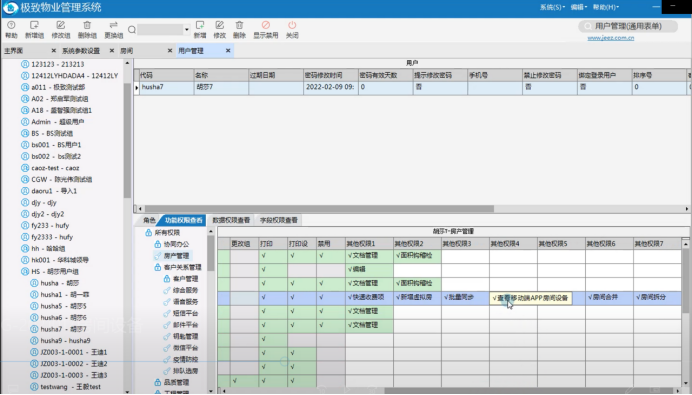
Task: Toggle the √快速收费项 permission cell
Action: (369, 297)
